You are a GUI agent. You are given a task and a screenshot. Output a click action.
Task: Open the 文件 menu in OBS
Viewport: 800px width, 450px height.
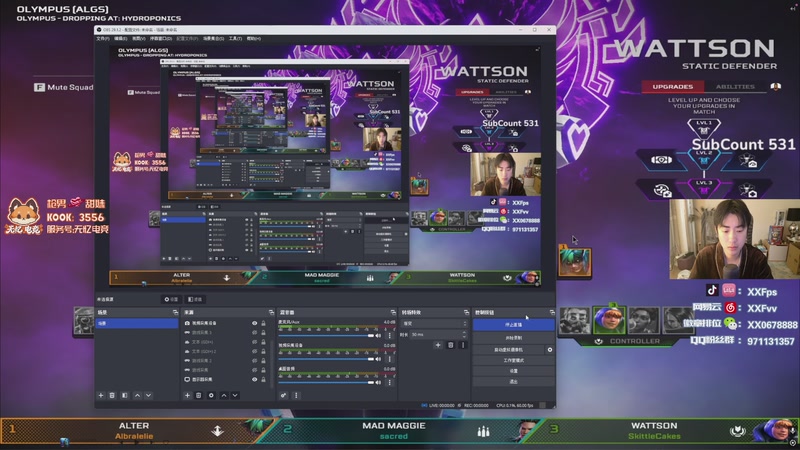(103, 39)
